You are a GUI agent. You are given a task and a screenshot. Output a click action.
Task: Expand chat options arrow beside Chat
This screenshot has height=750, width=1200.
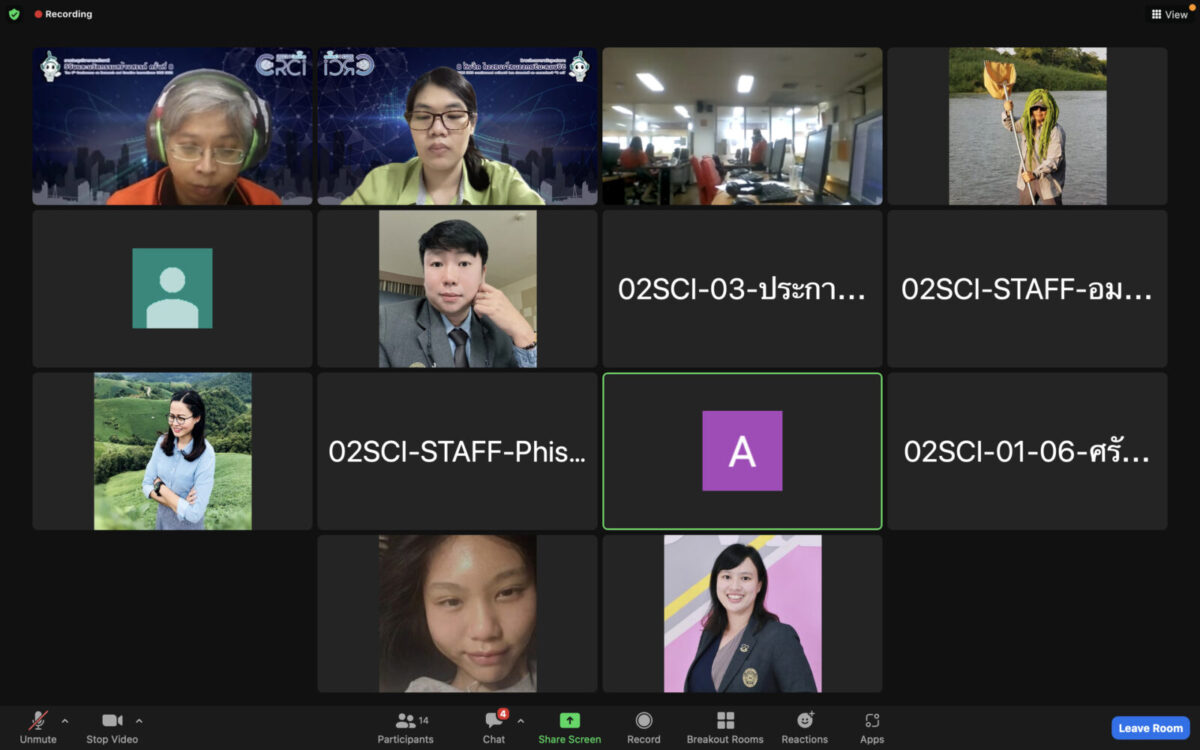520,720
